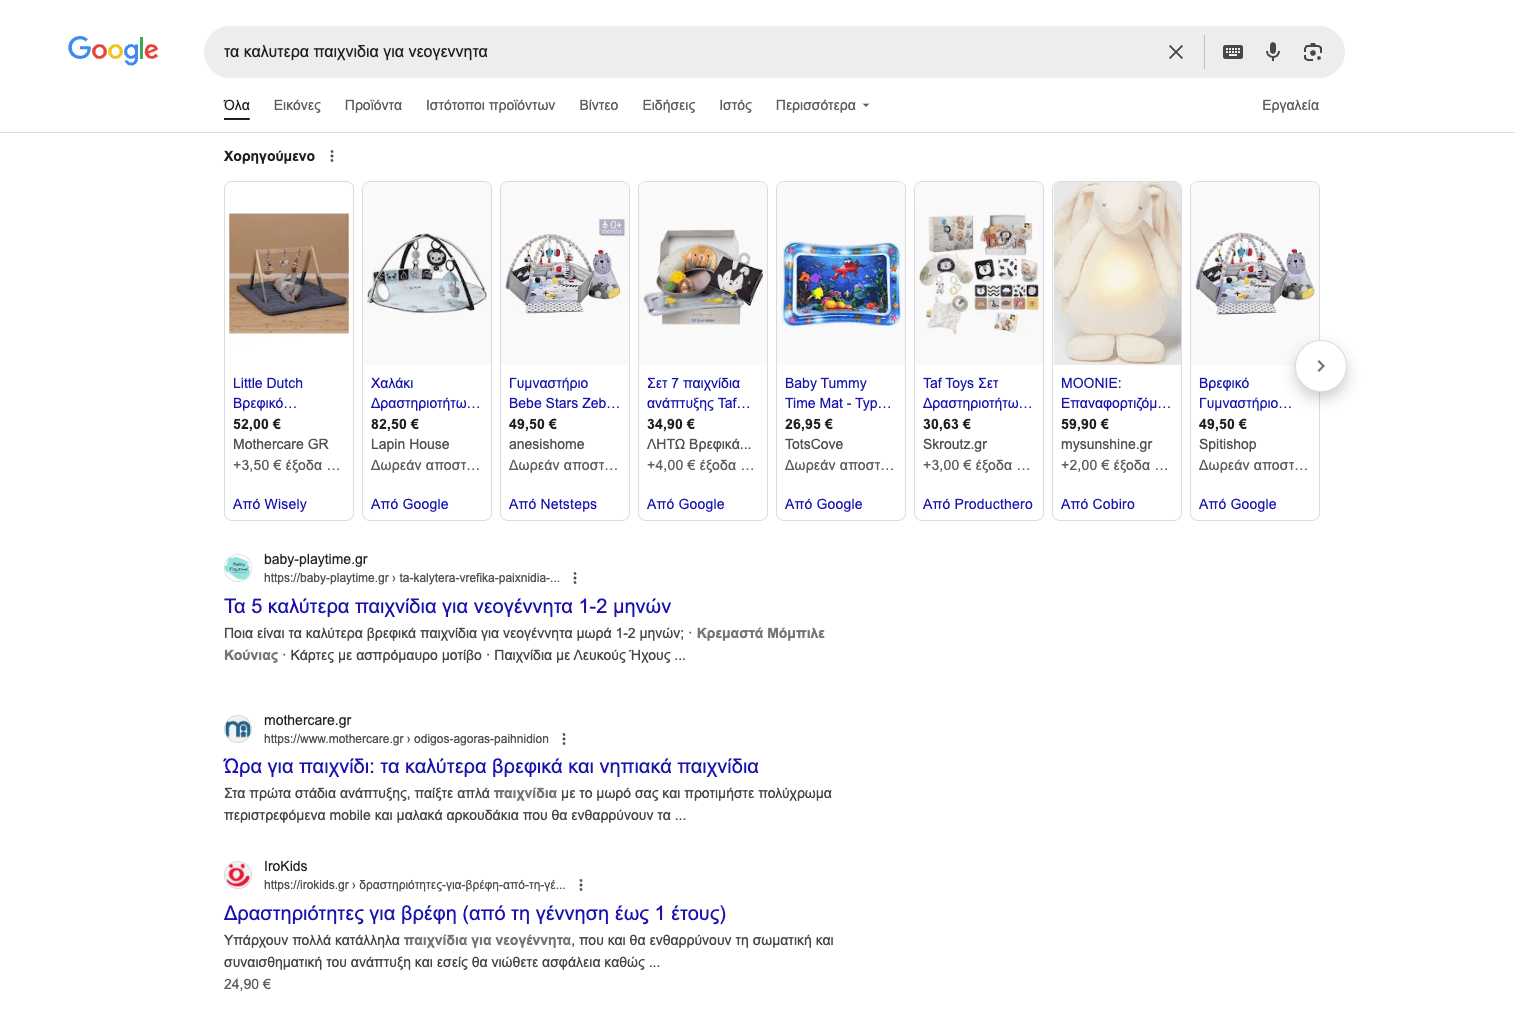Expand the Περισσότερα dropdown
This screenshot has width=1515, height=1010.
822,105
